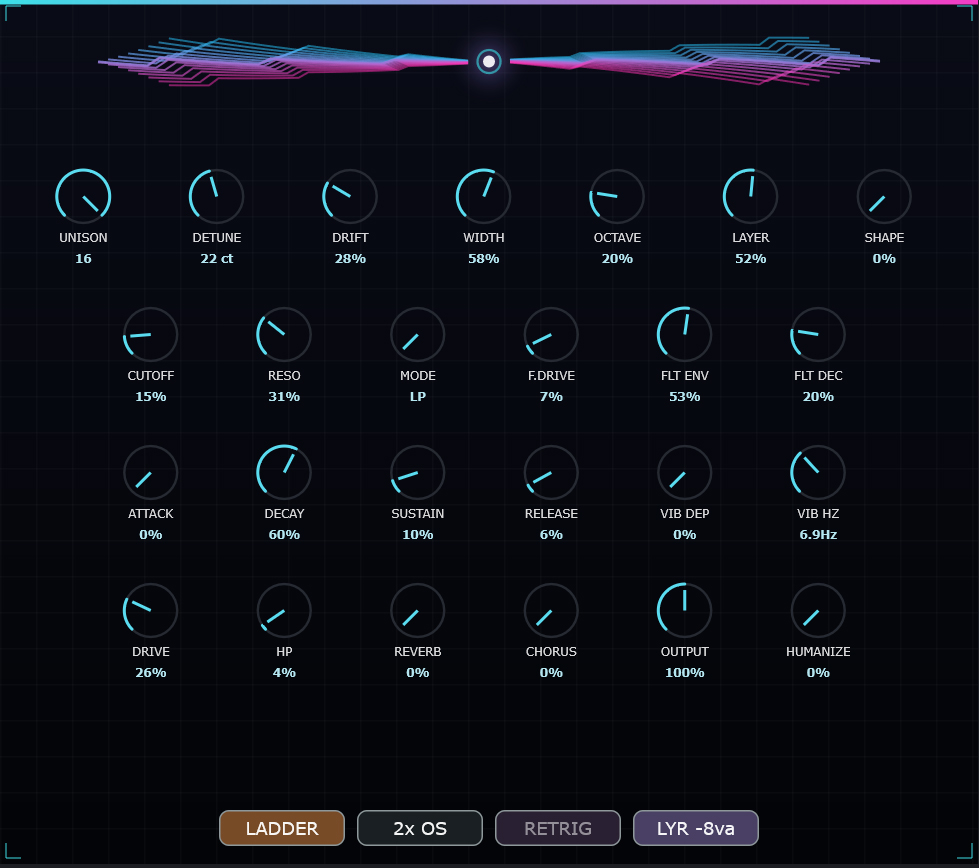Click the LAYER knob

click(750, 197)
